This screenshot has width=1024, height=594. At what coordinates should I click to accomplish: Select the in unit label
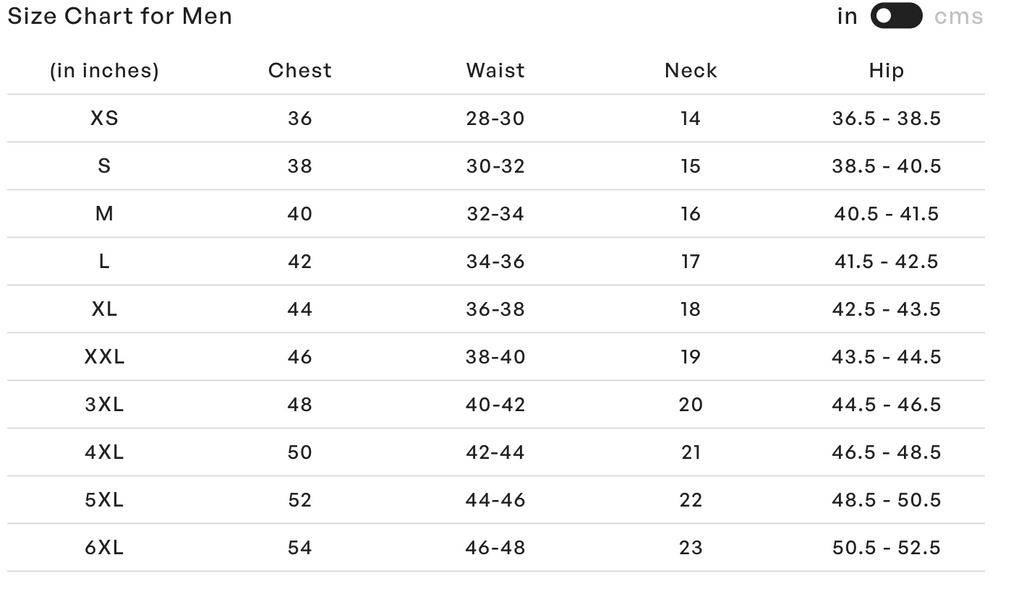847,16
